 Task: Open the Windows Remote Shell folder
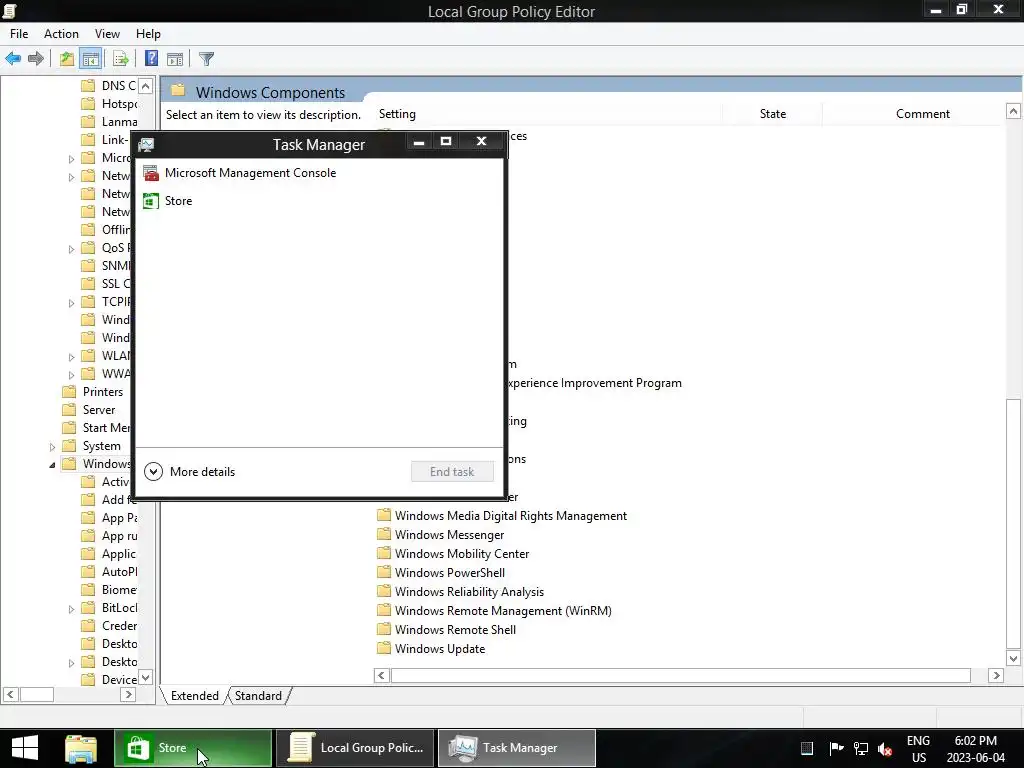click(x=447, y=630)
